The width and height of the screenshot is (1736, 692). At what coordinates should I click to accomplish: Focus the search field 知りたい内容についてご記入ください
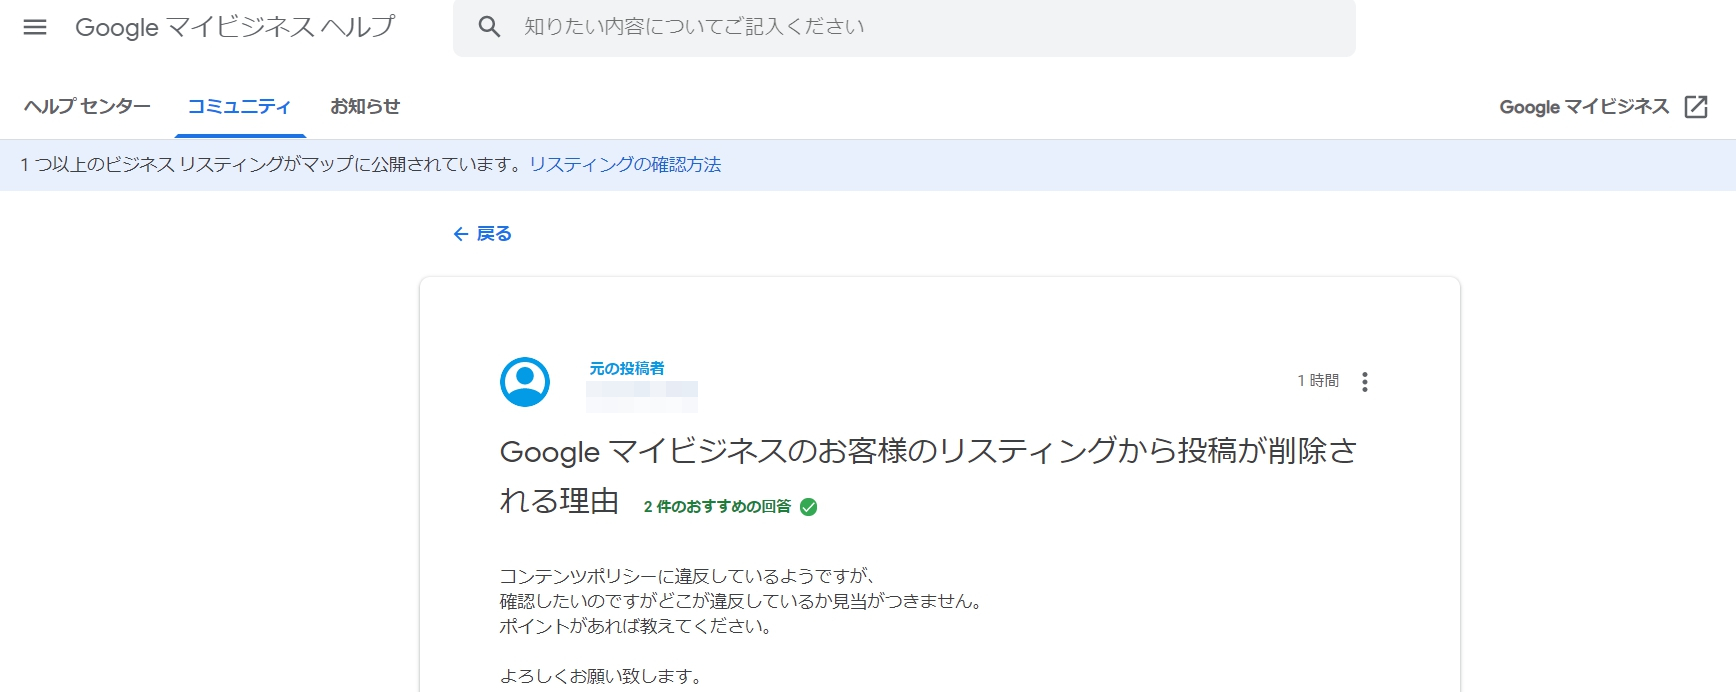[x=904, y=27]
